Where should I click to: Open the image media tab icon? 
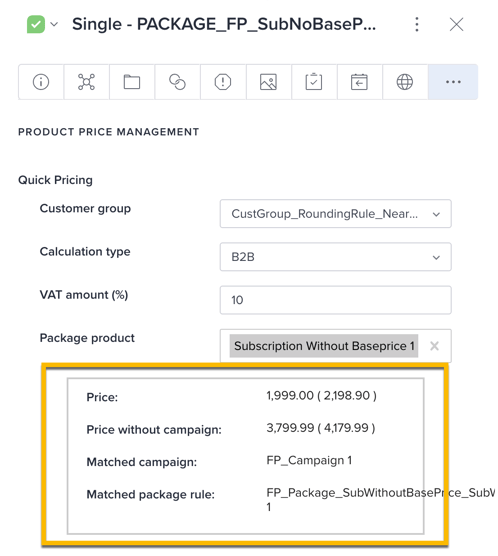pos(268,82)
